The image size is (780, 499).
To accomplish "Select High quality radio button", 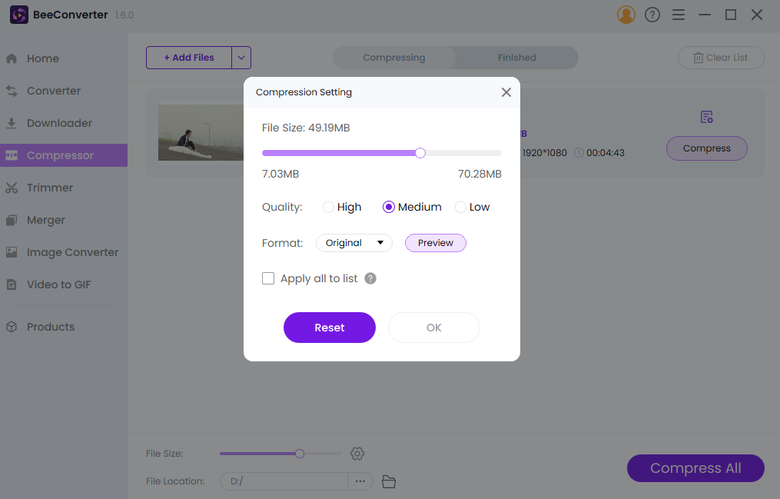I will coord(328,207).
